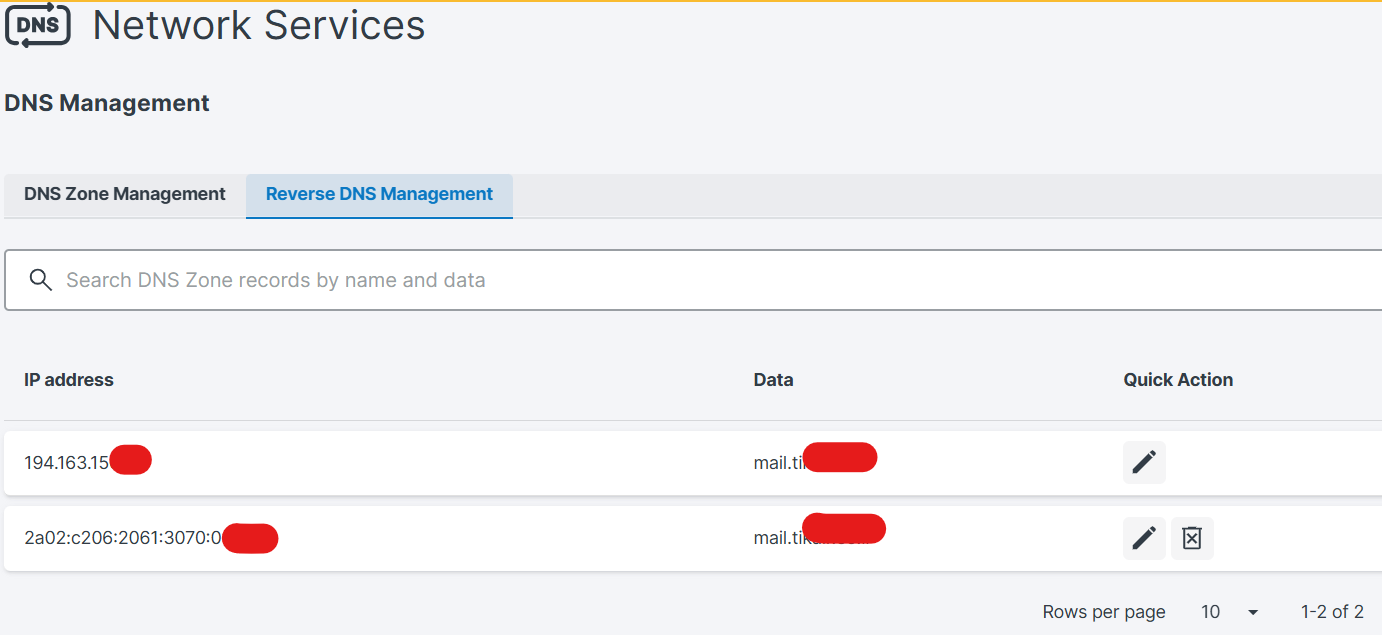1382x635 pixels.
Task: Click the Data column header
Action: (773, 380)
